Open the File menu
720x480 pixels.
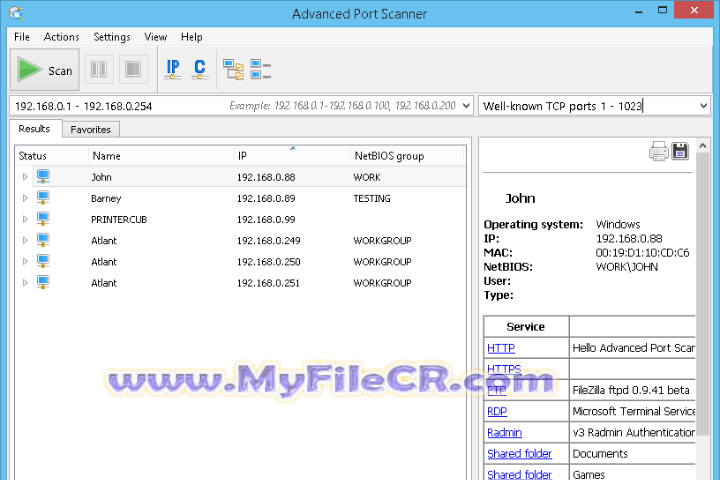[22, 37]
